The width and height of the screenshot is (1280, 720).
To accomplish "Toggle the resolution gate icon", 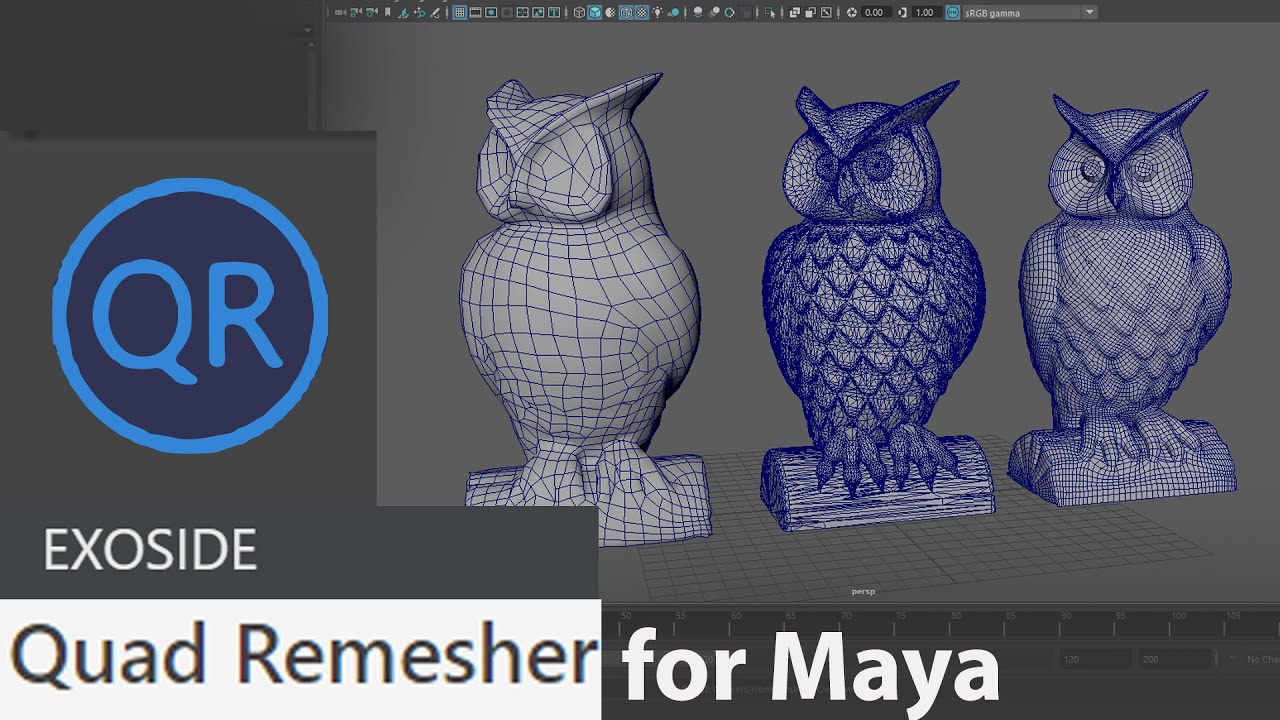I will click(x=491, y=13).
